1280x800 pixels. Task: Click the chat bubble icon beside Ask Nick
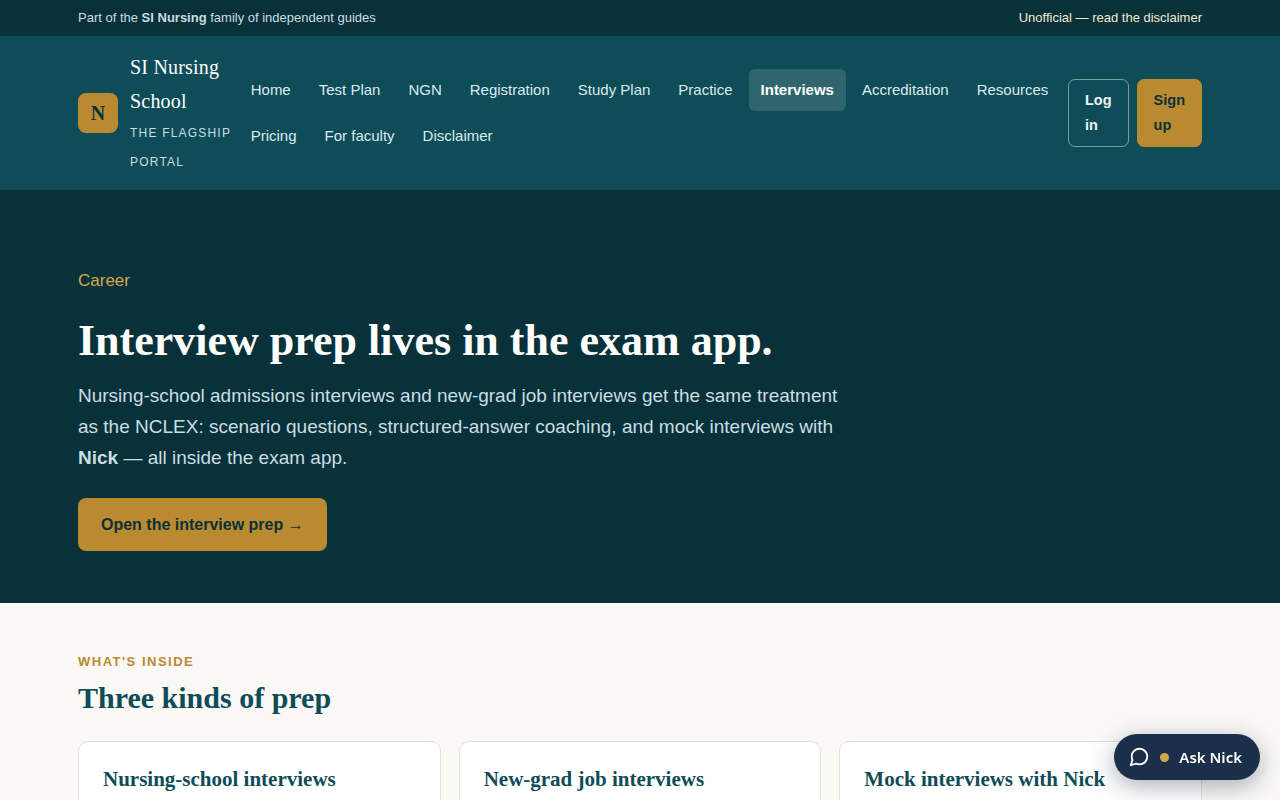pos(1139,757)
